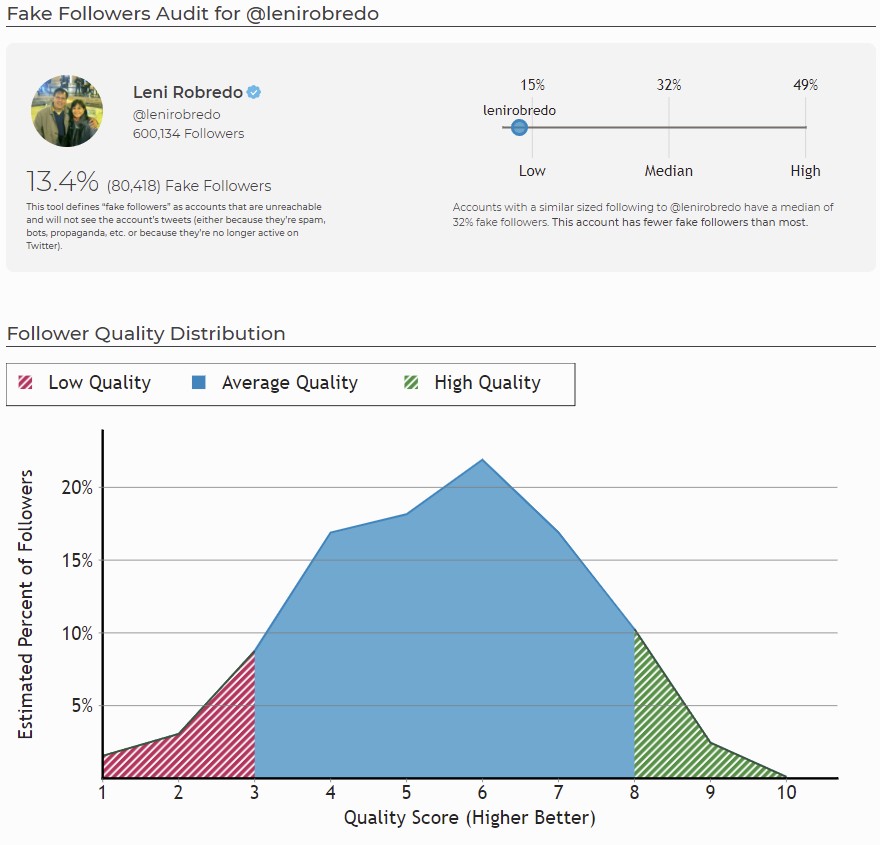
Task: Click the High Quality legend label
Action: (x=487, y=383)
